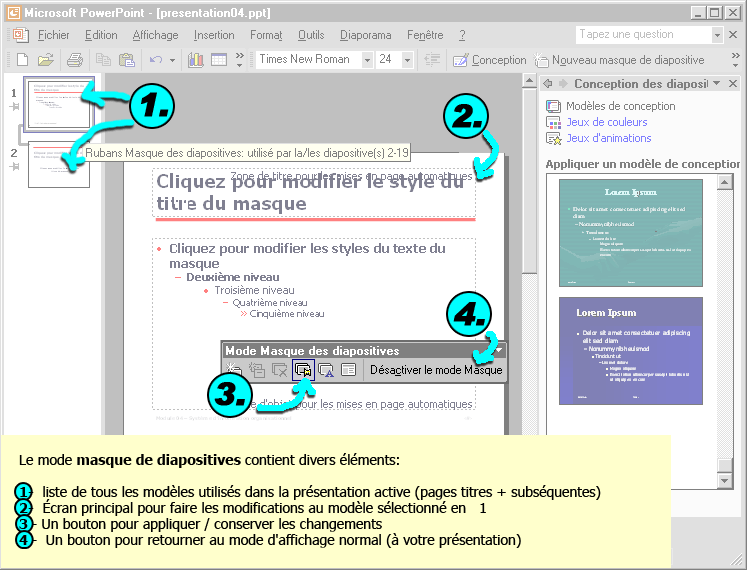Click the Paste clipboard icon
Viewport: 747px width, 570px height.
[x=126, y=60]
